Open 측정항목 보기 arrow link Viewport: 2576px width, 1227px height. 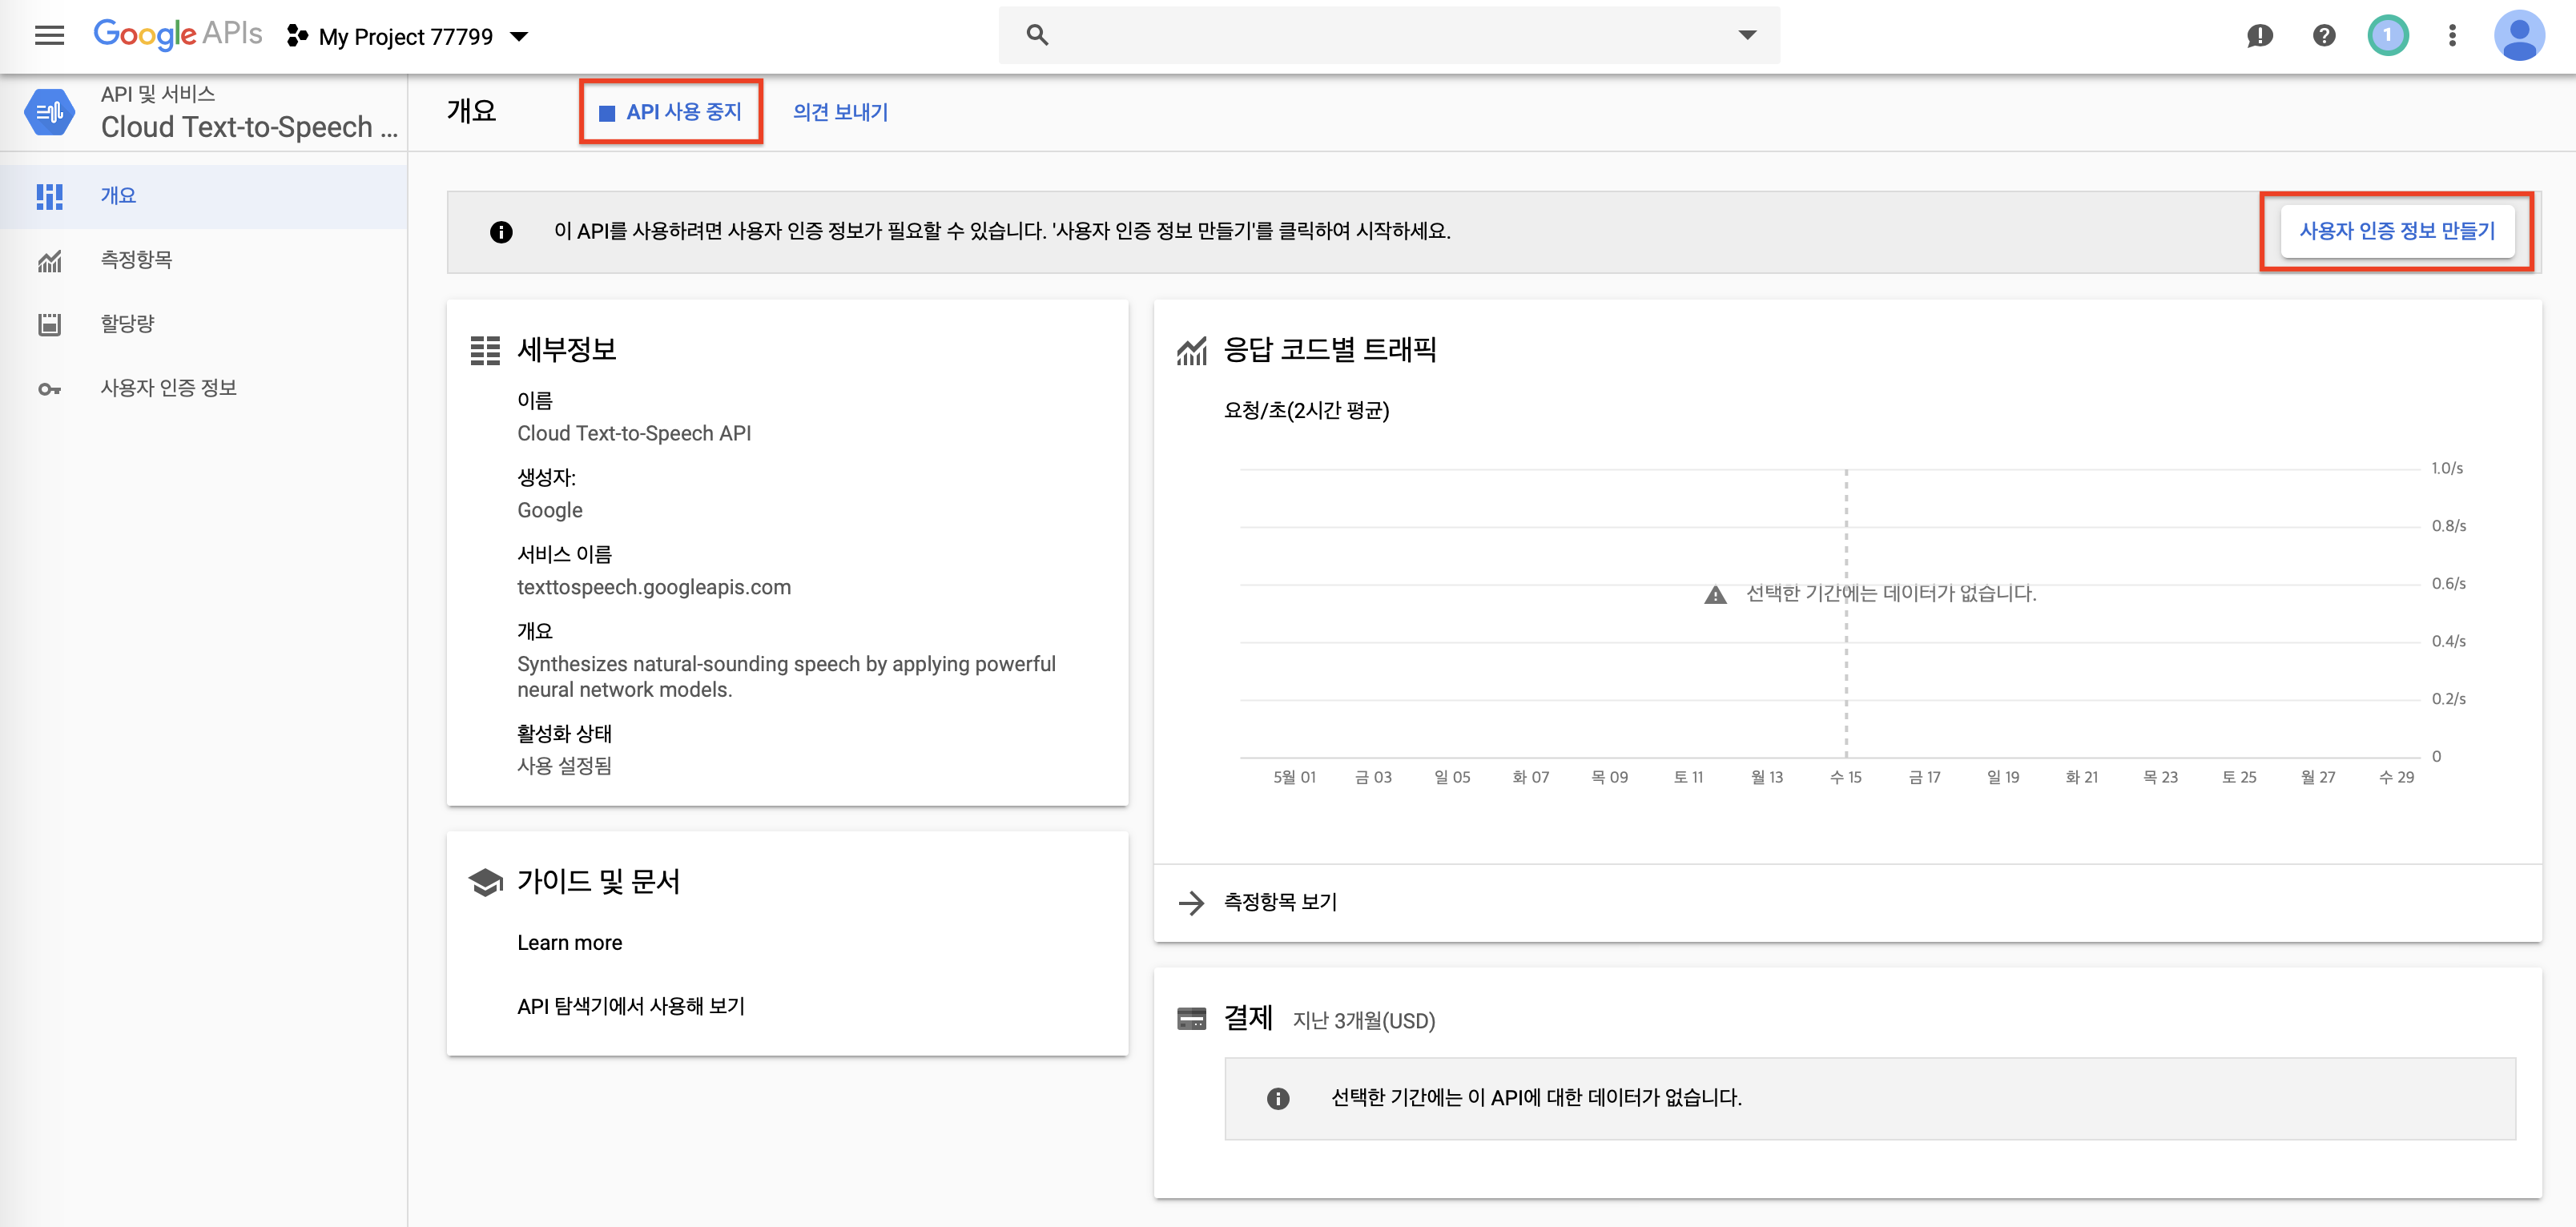pos(1279,902)
